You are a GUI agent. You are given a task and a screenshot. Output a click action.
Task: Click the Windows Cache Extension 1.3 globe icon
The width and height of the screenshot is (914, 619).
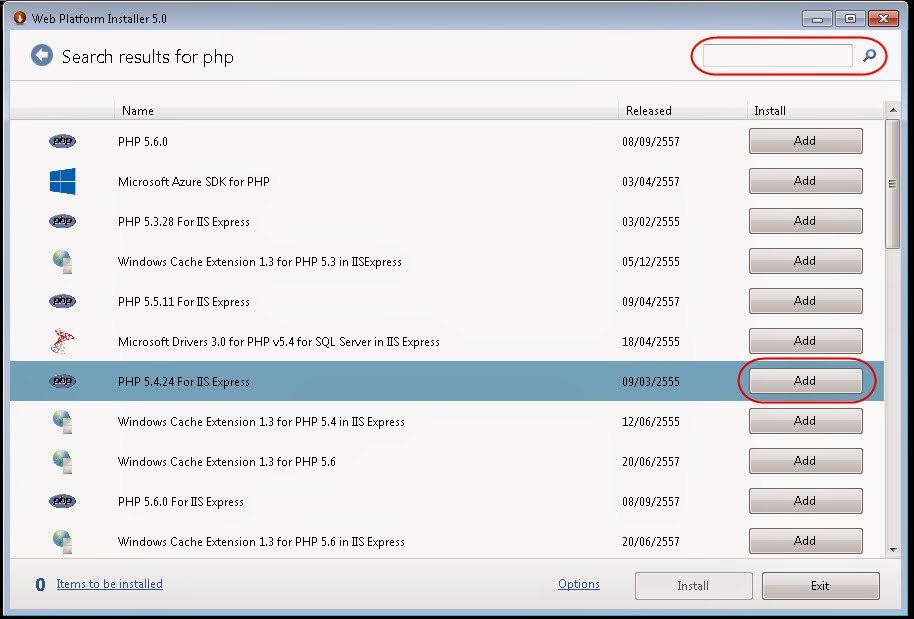click(62, 261)
